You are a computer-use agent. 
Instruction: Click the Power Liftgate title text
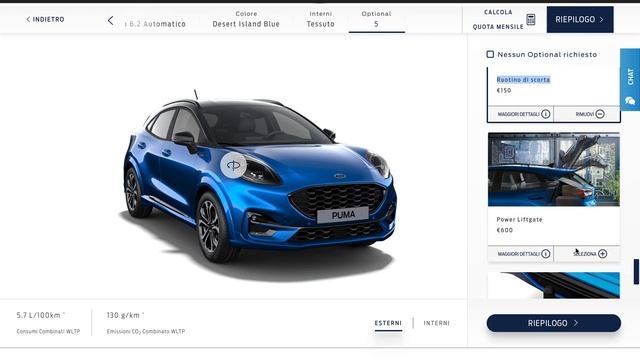(519, 220)
